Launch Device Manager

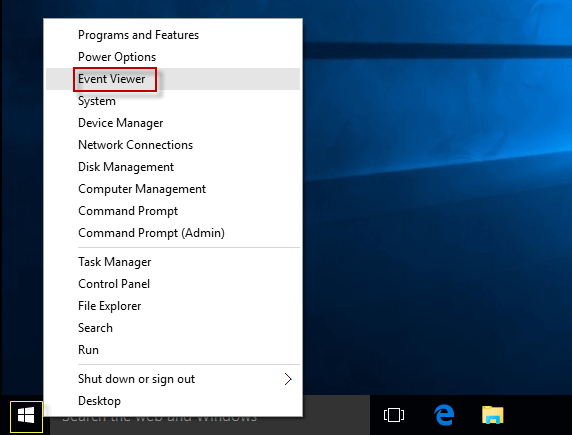tap(173, 123)
